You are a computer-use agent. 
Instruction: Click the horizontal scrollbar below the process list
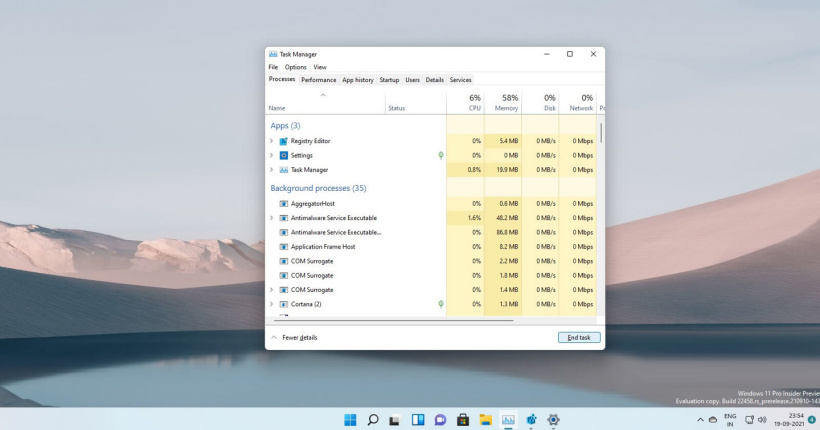pos(394,320)
